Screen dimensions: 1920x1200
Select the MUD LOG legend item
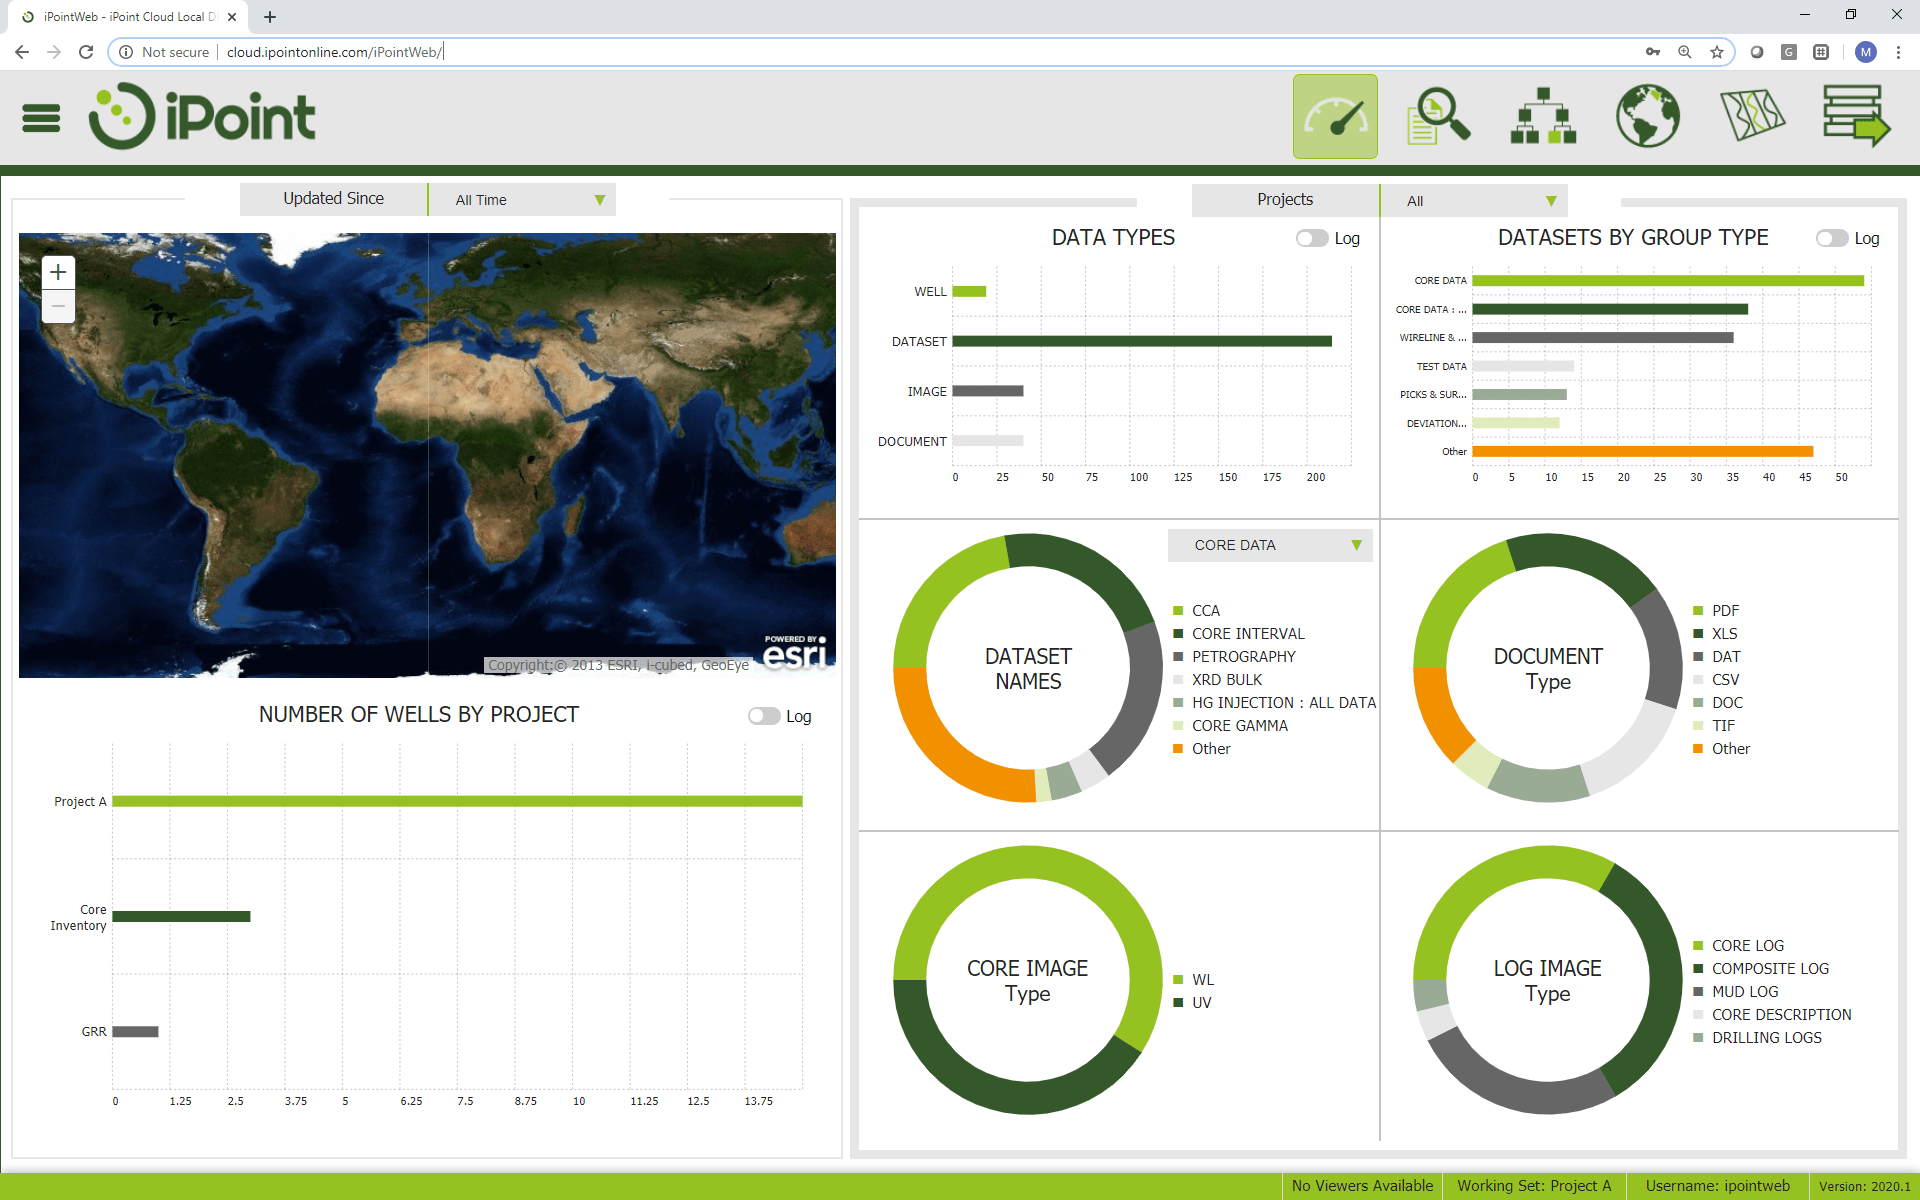point(1736,991)
